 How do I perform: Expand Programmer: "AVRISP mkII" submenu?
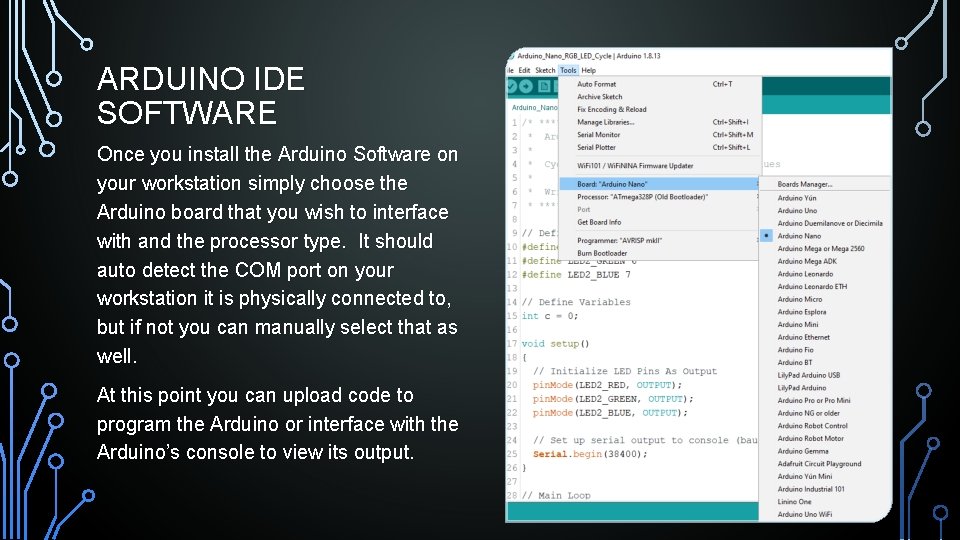tap(660, 241)
